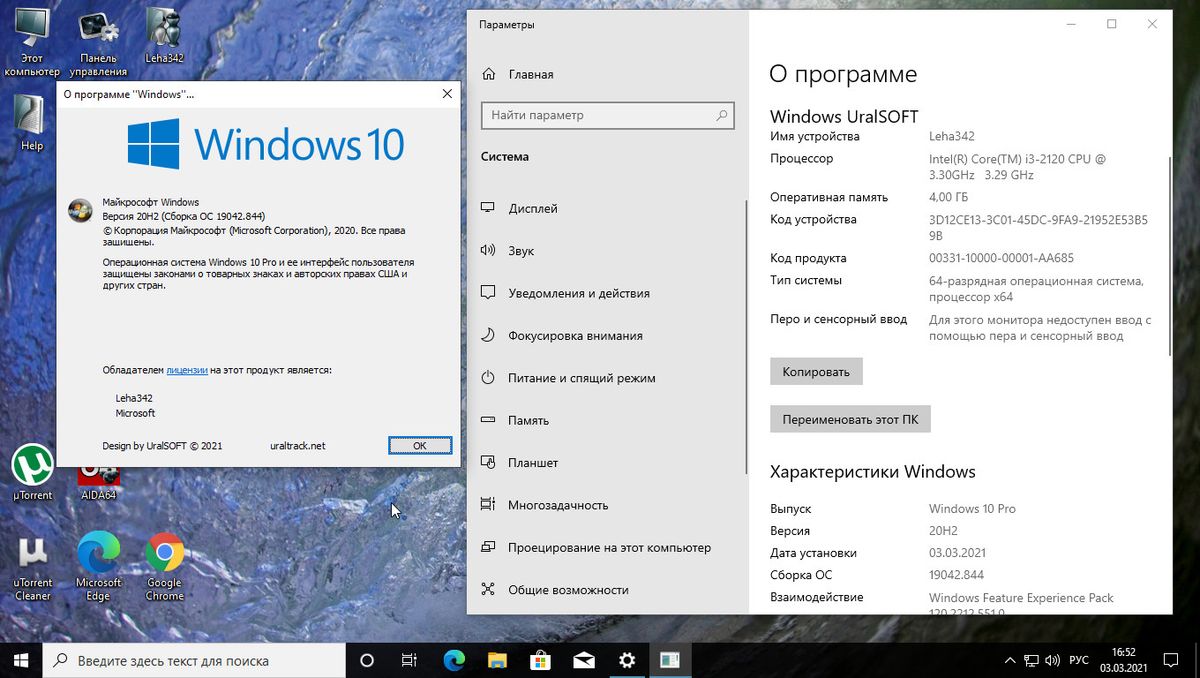Image resolution: width=1200 pixels, height=678 pixels.
Task: Close the О программе Windows dialog
Action: point(447,94)
